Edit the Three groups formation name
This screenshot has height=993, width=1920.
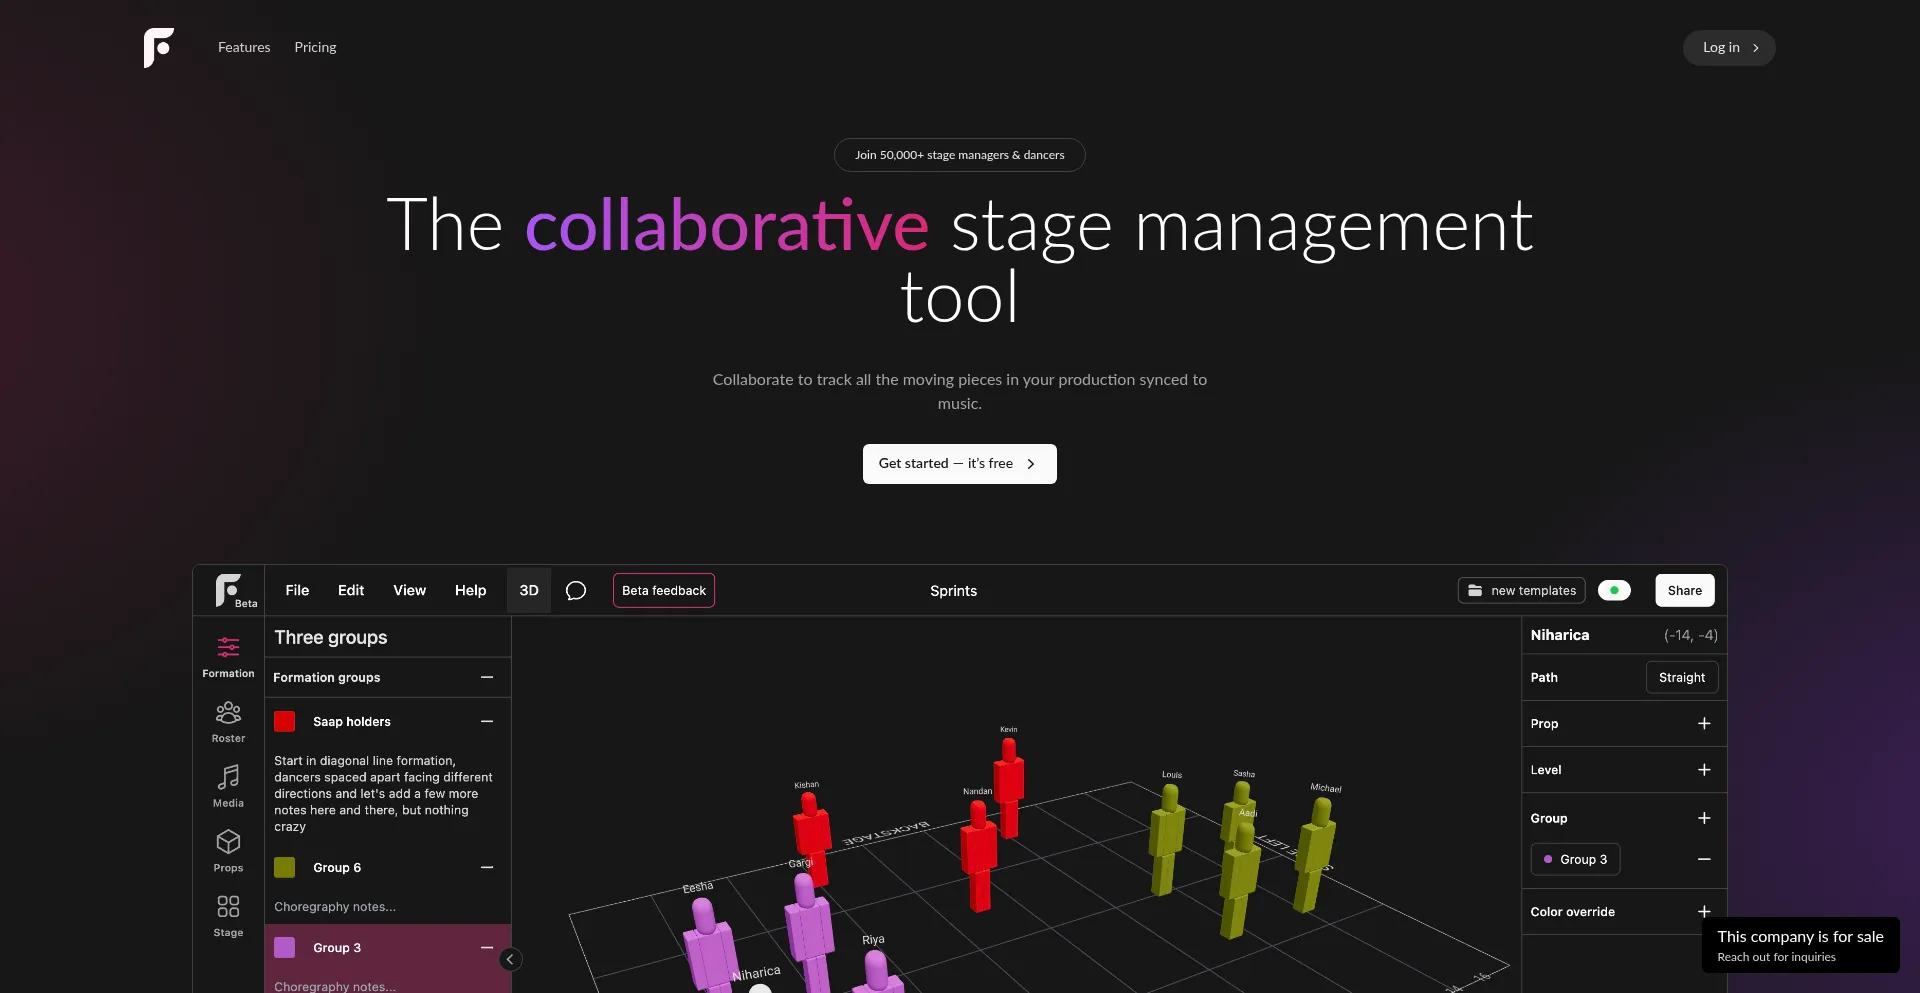(x=331, y=638)
